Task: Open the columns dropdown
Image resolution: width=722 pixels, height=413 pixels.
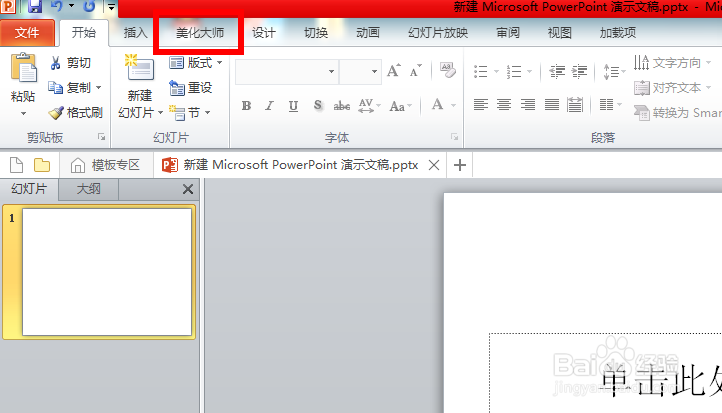Action: click(x=610, y=105)
